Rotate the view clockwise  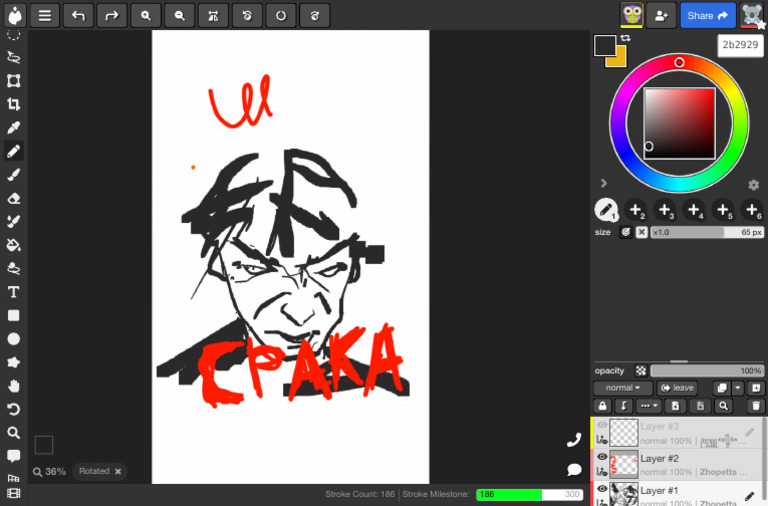[x=314, y=16]
